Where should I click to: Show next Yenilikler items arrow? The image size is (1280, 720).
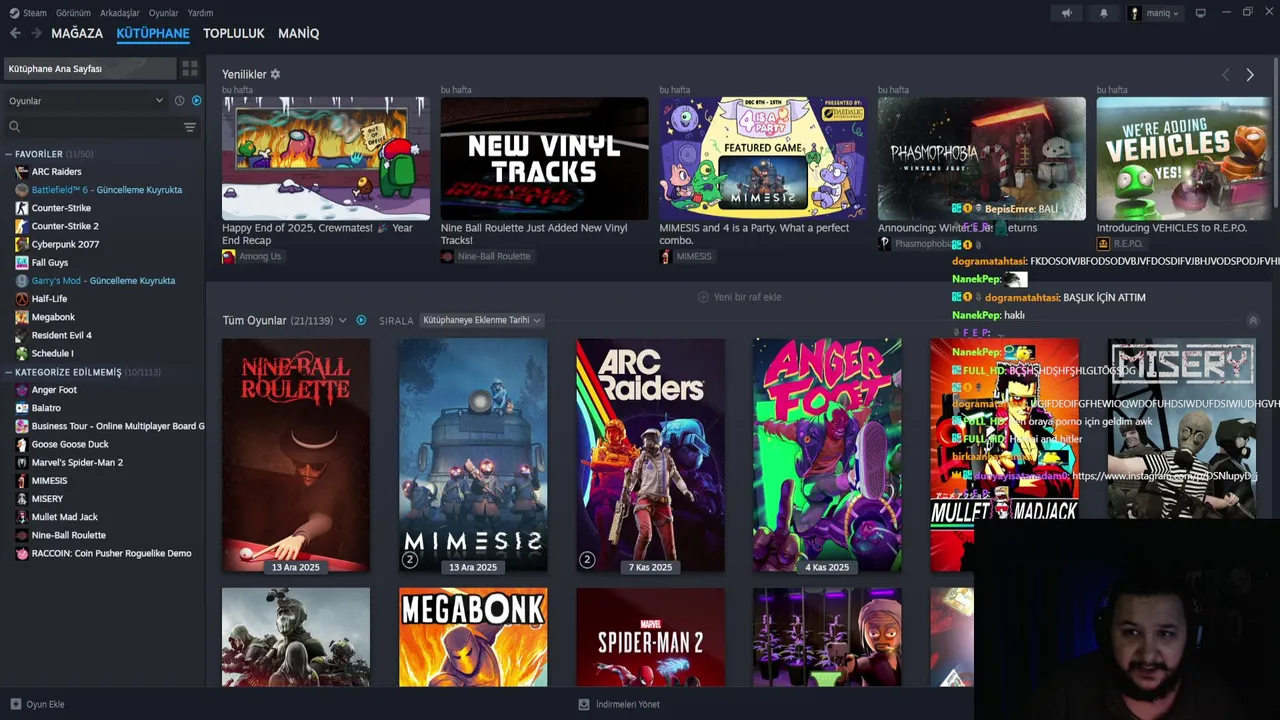pos(1250,75)
